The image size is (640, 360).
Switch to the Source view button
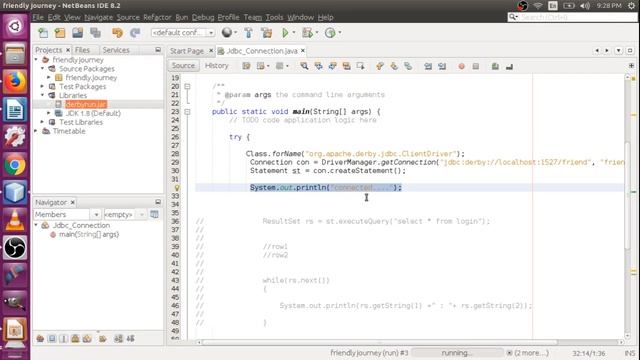click(x=183, y=65)
